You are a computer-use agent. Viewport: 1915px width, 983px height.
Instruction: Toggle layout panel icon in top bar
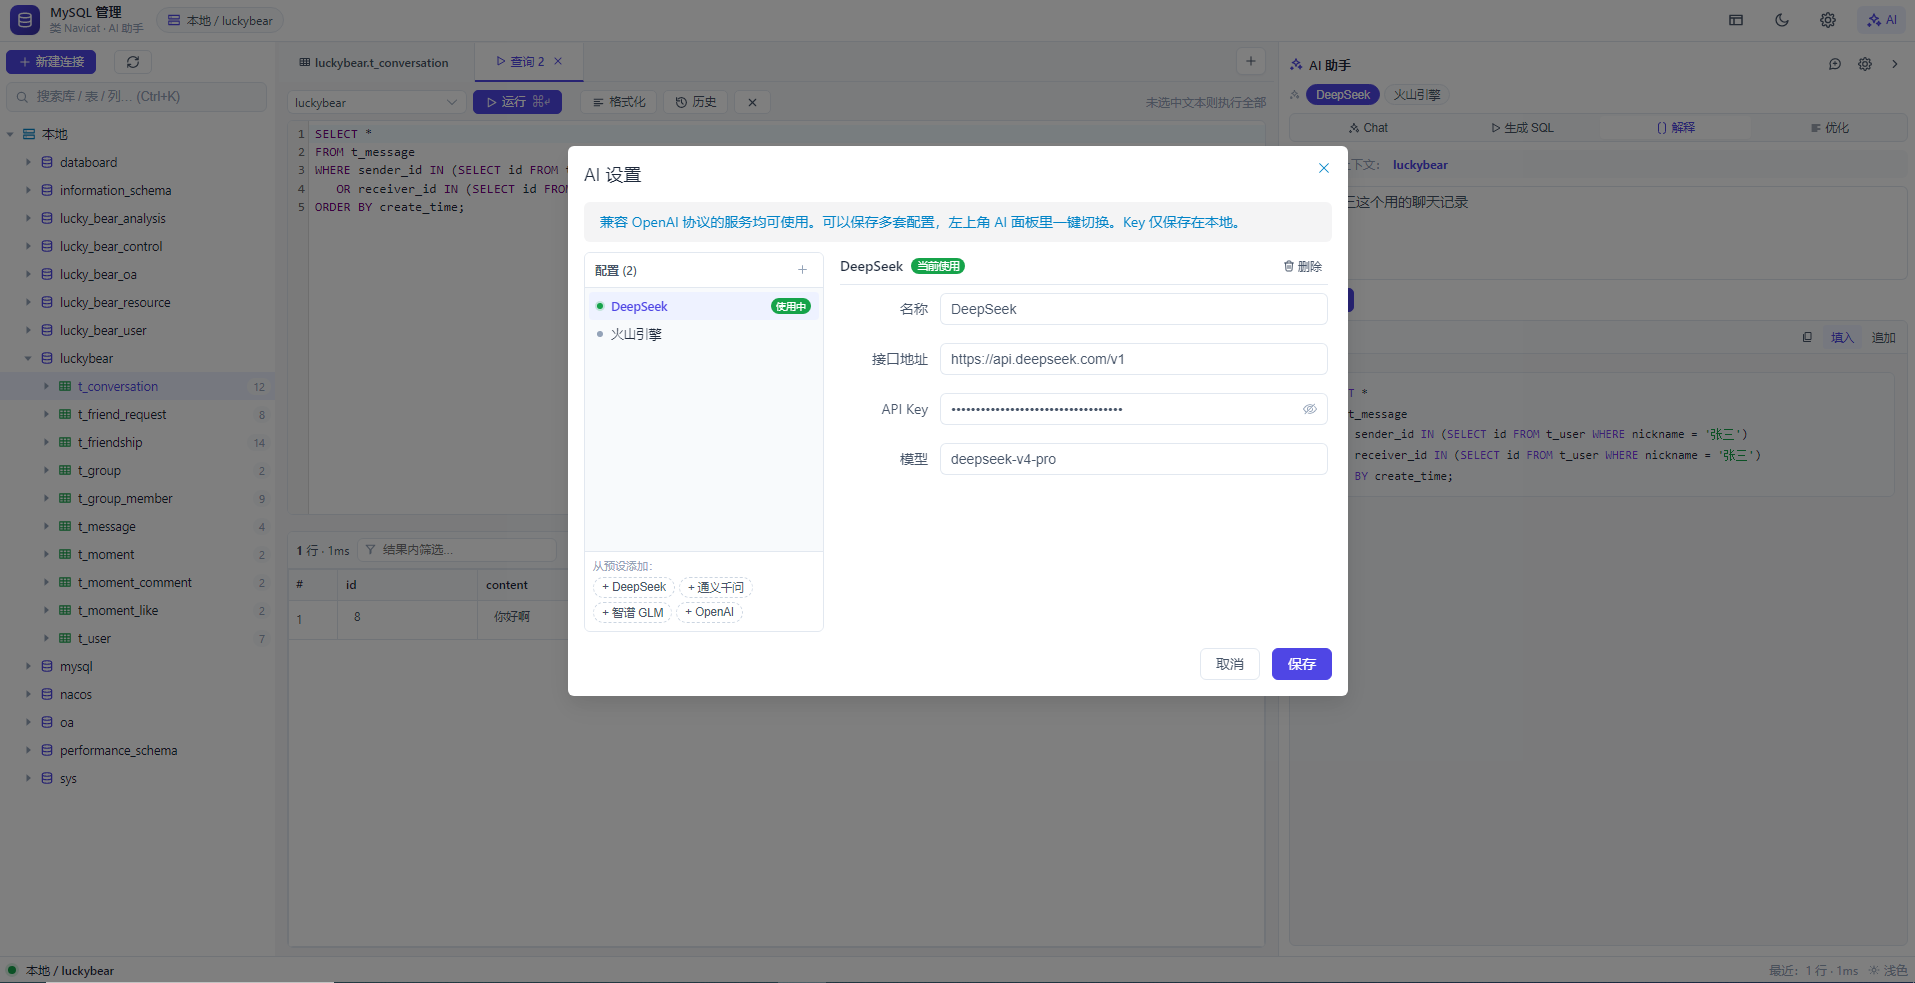[1736, 20]
